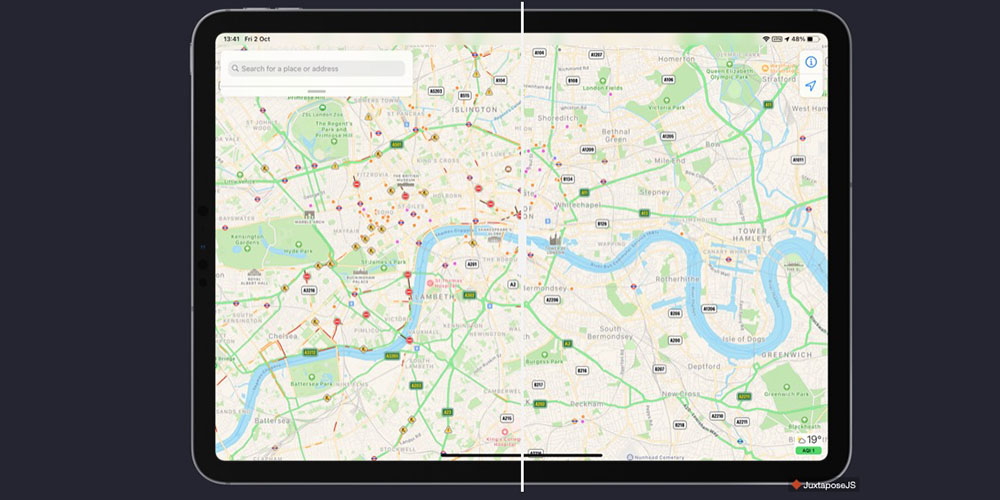The width and height of the screenshot is (1000, 500).
Task: Click the Victoria Park marker
Action: [x=667, y=102]
